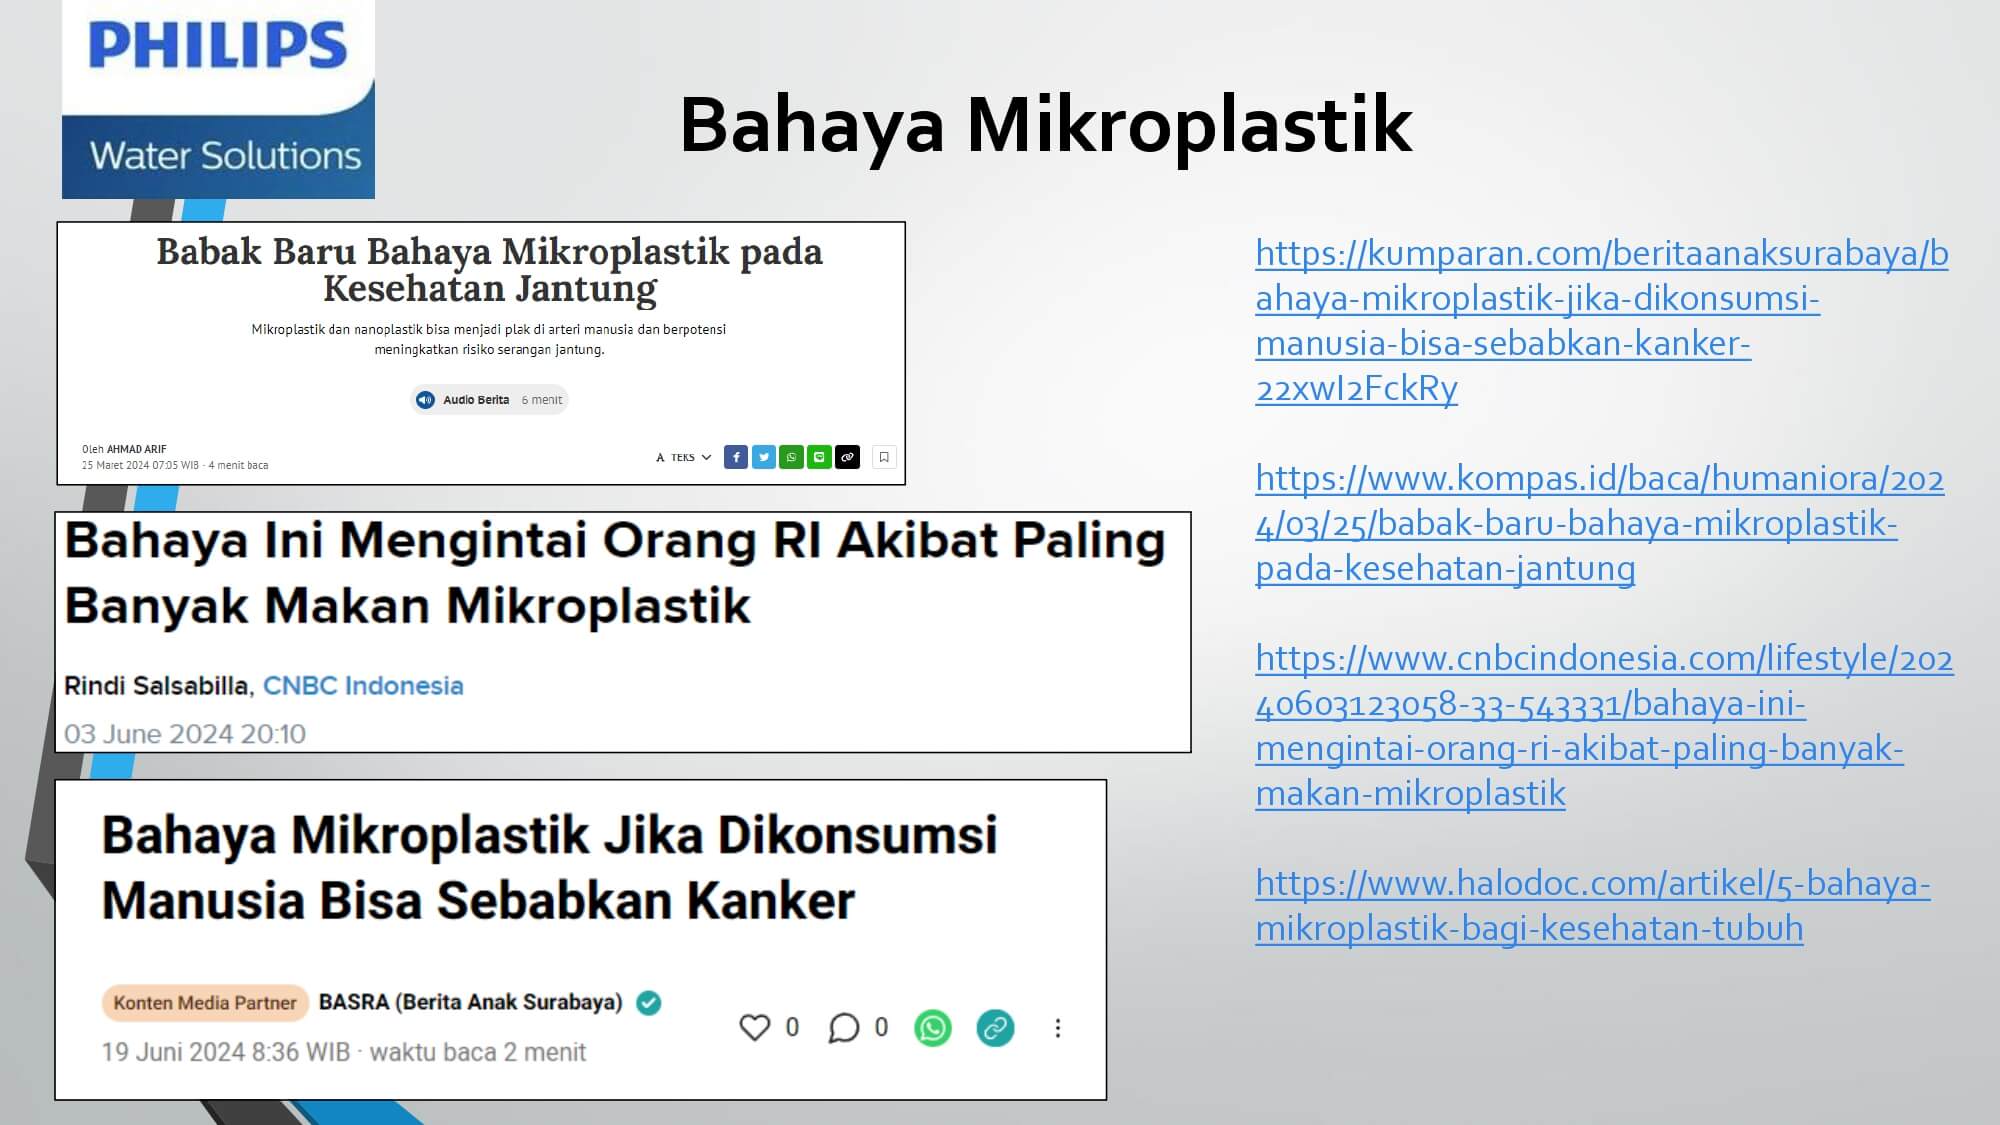
Task: Open the three-dot more options menu
Action: click(x=1058, y=1028)
